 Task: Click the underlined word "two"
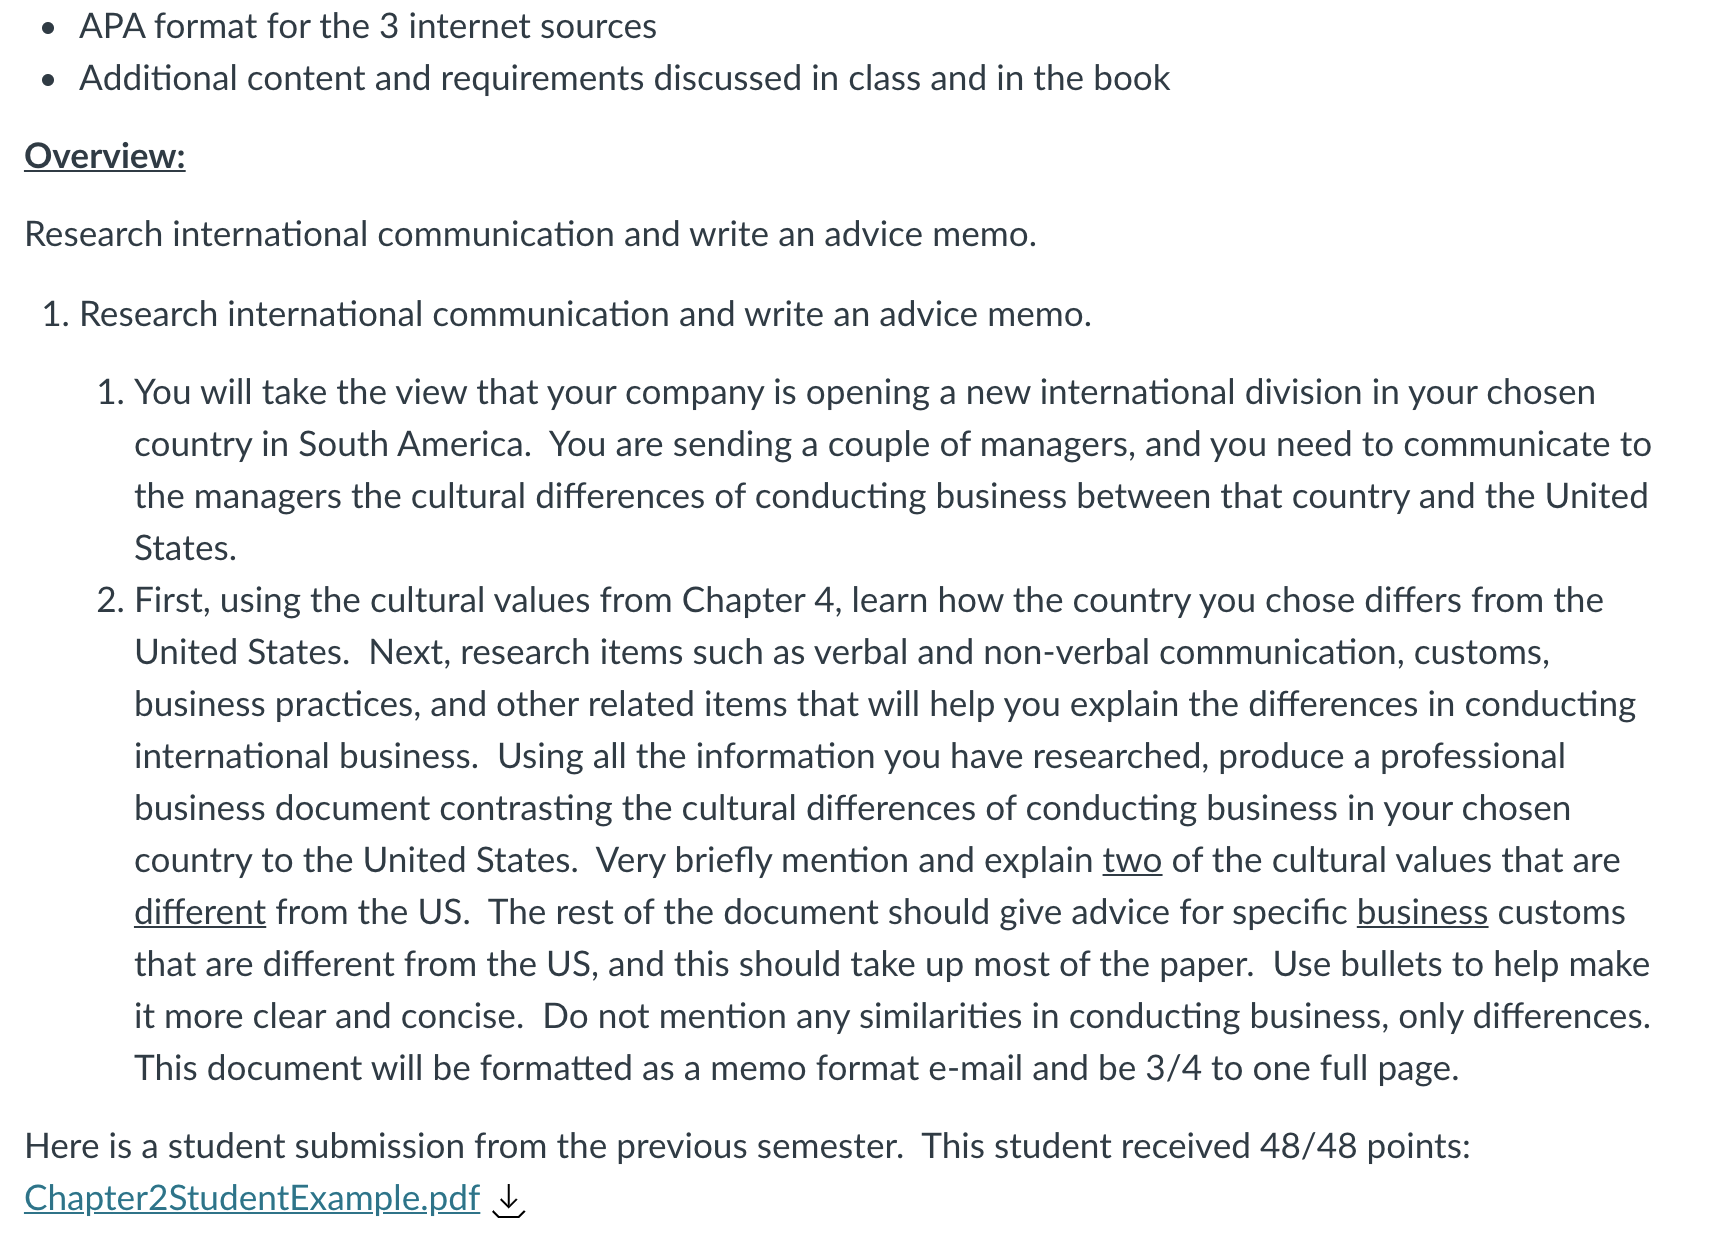pyautogui.click(x=1132, y=860)
